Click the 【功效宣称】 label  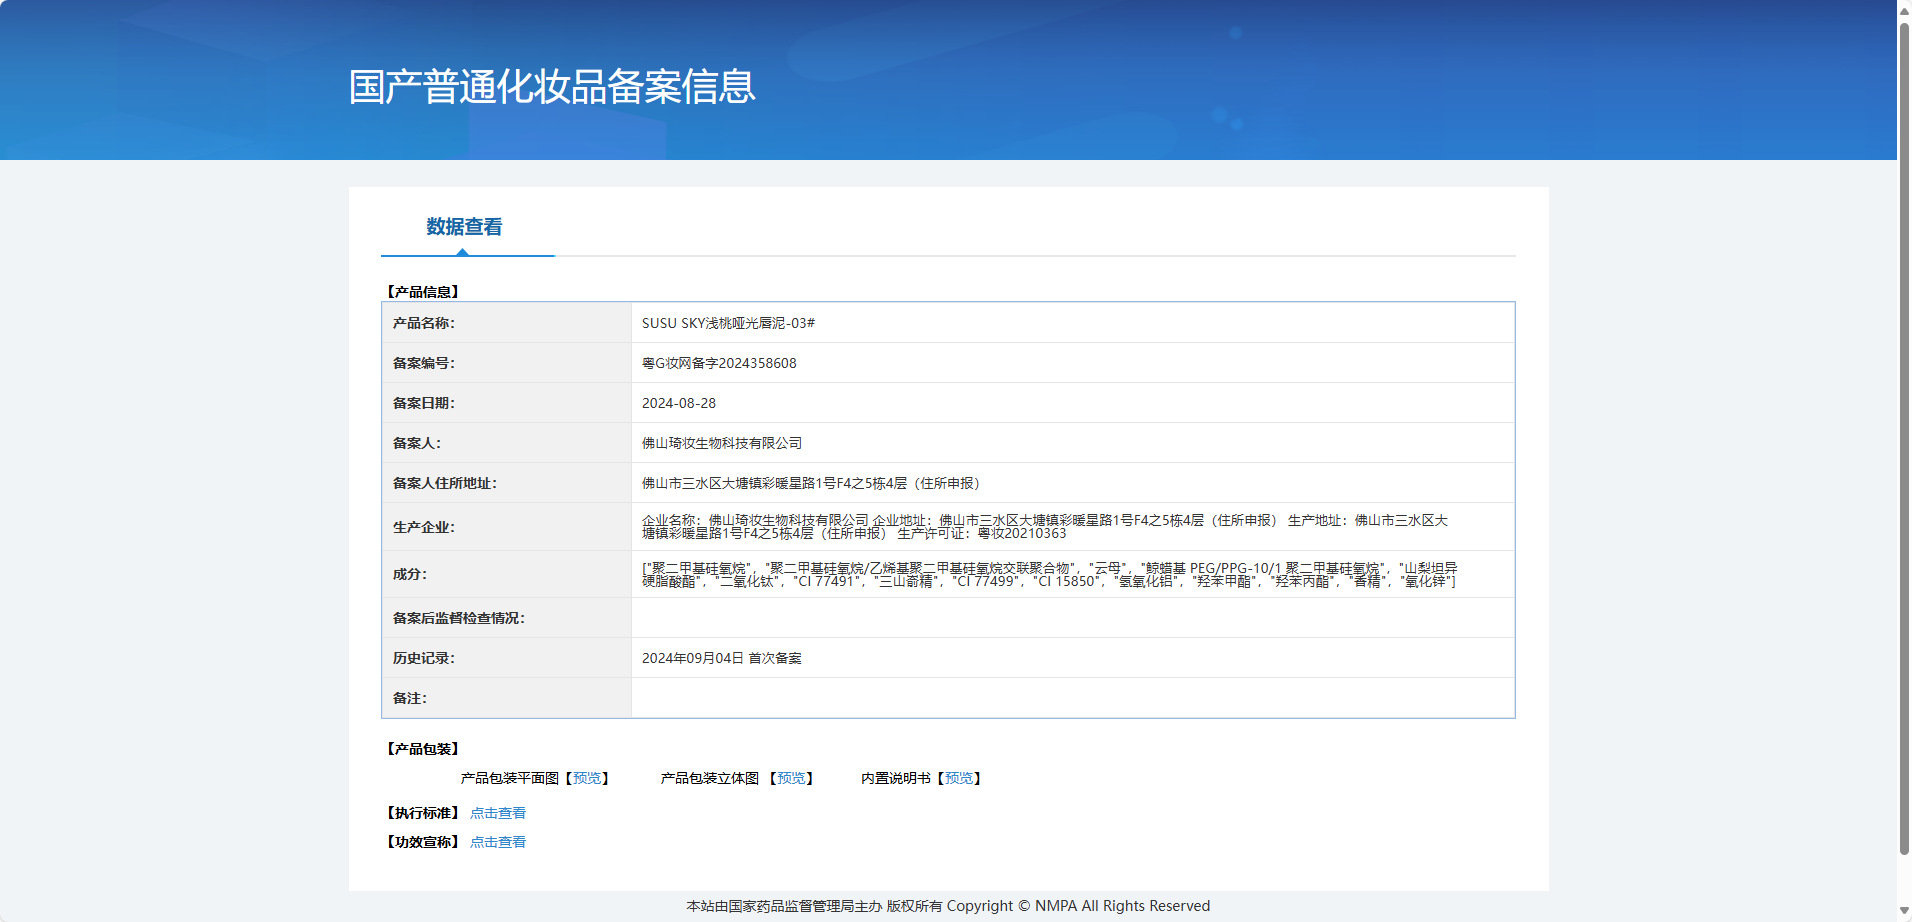point(422,842)
